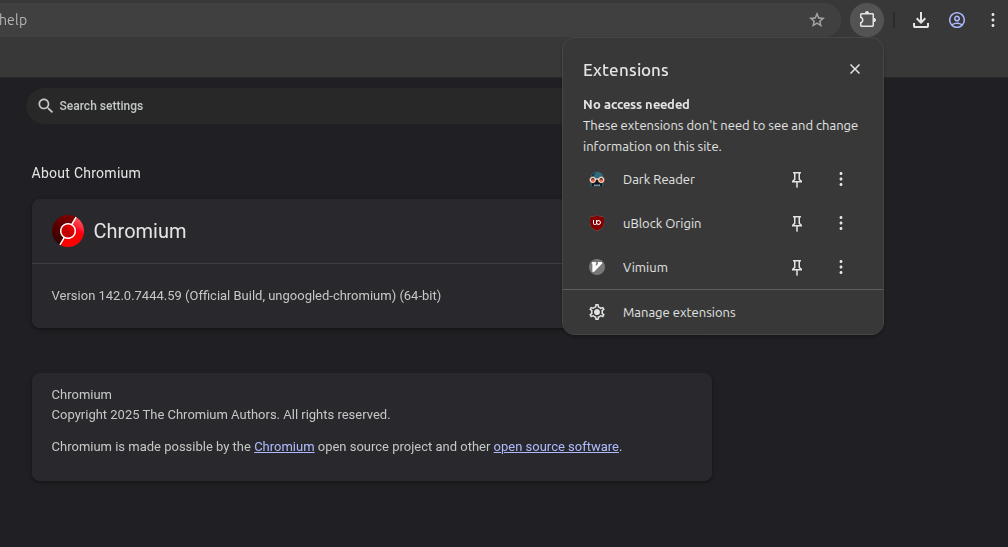Screen dimensions: 1008x547
Task: Open the Chromium three-dot main menu
Action: pos(993,21)
